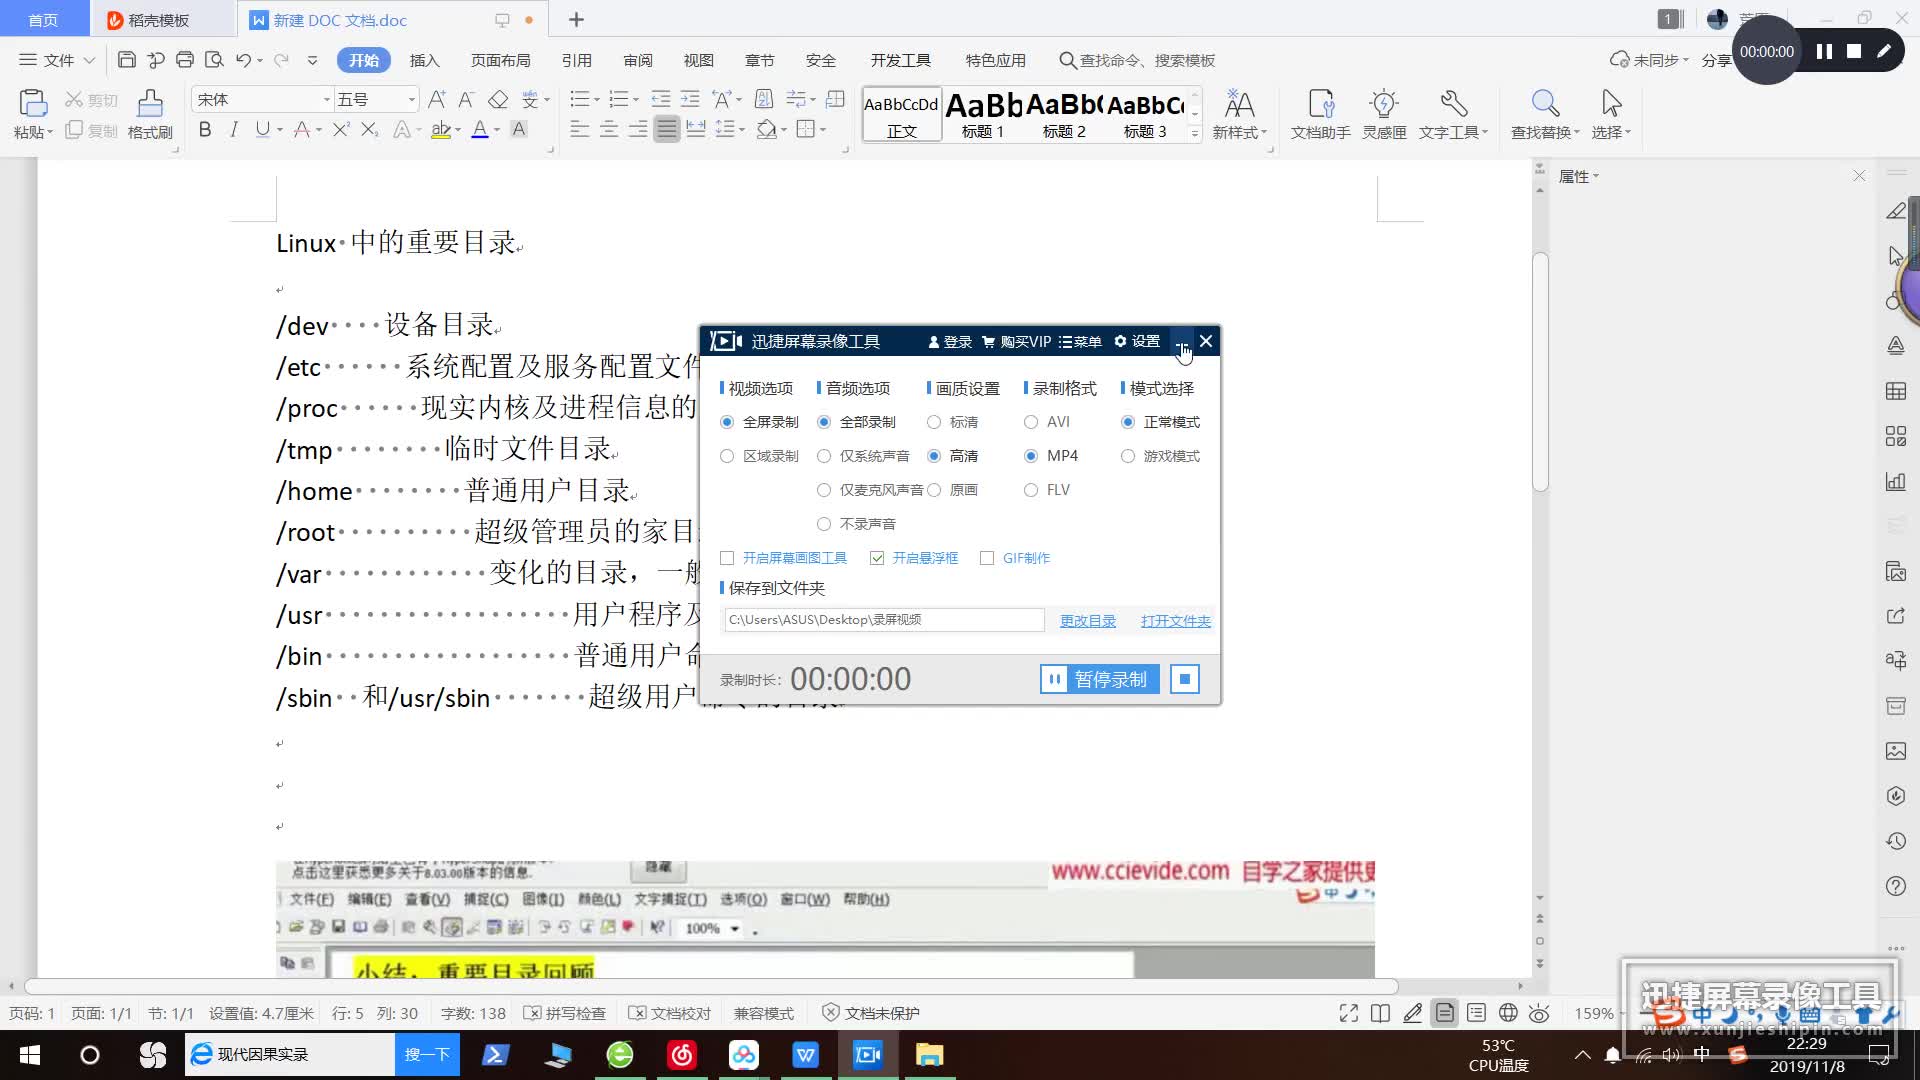Open the Document Assistant (文档助手) tool
The image size is (1920, 1080).
(1320, 104)
